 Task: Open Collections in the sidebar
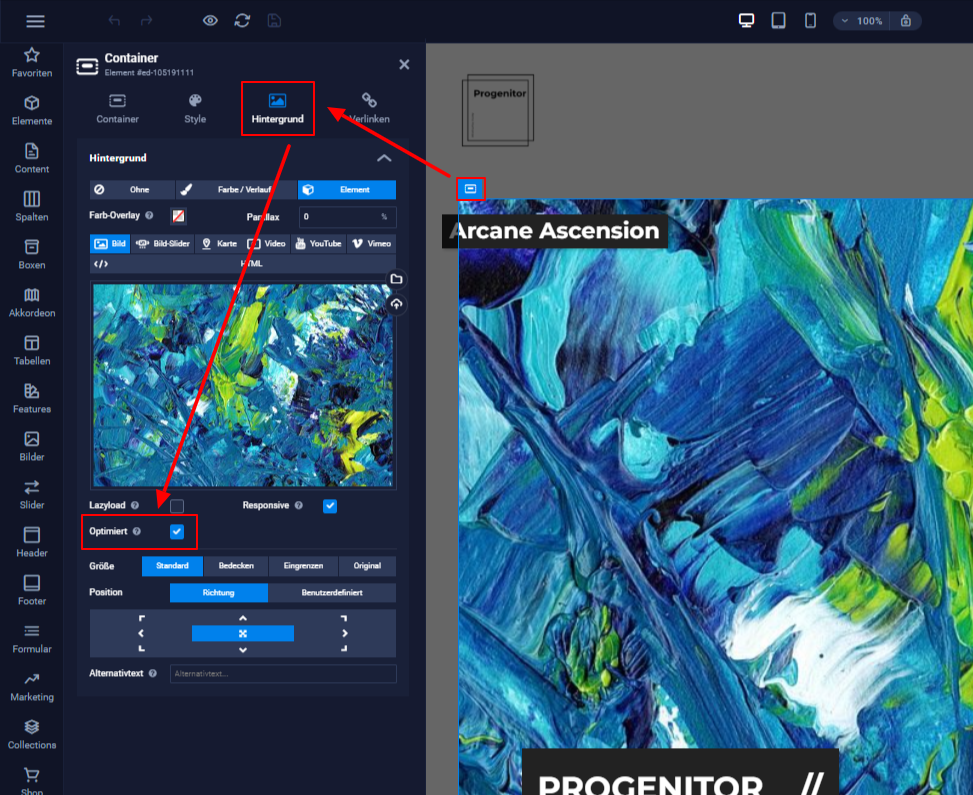tap(32, 735)
